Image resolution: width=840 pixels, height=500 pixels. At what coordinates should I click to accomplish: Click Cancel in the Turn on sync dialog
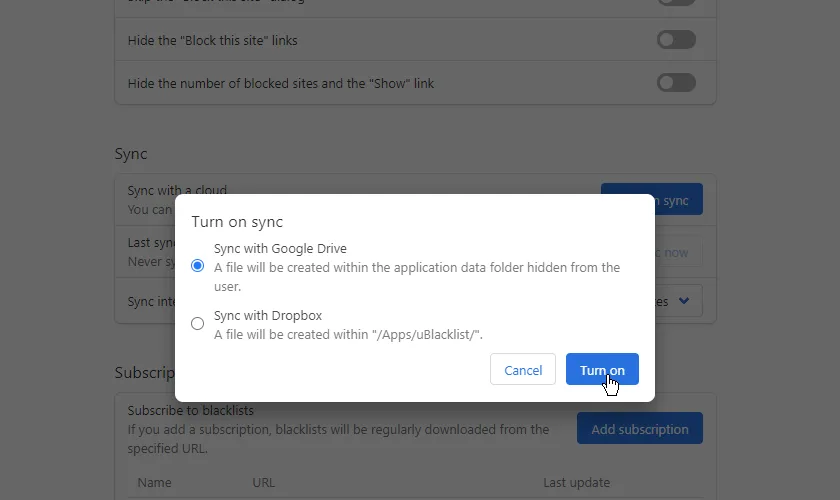(523, 370)
